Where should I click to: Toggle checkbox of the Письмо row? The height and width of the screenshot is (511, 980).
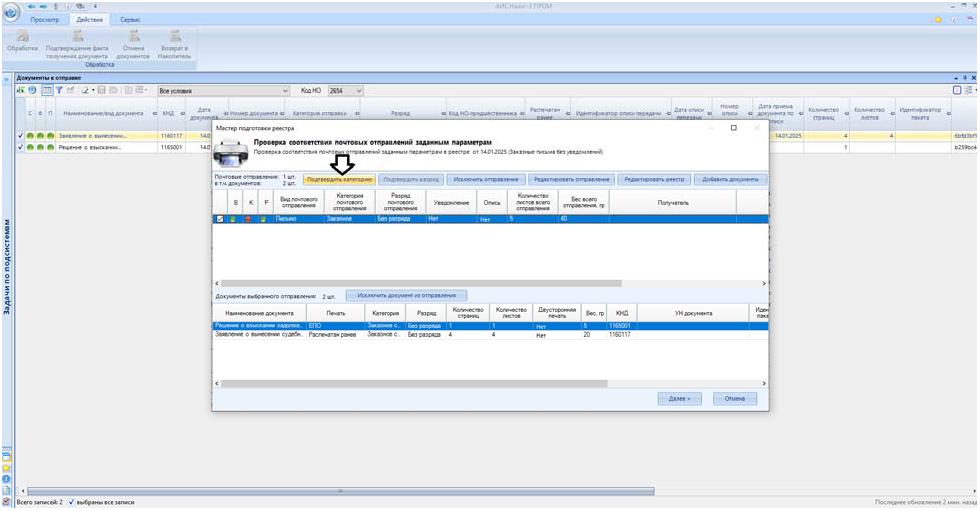pos(221,218)
